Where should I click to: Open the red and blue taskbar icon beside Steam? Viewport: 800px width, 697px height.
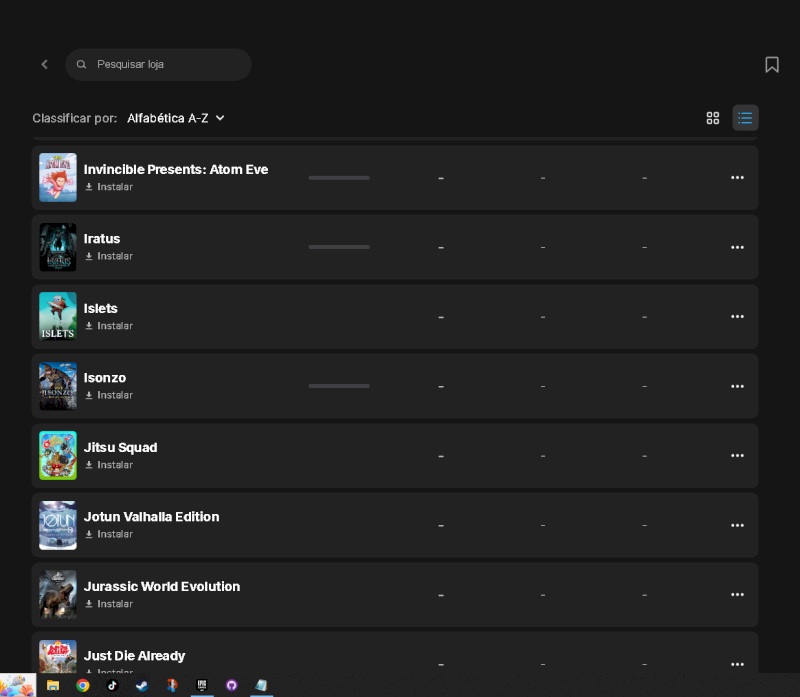[172, 685]
